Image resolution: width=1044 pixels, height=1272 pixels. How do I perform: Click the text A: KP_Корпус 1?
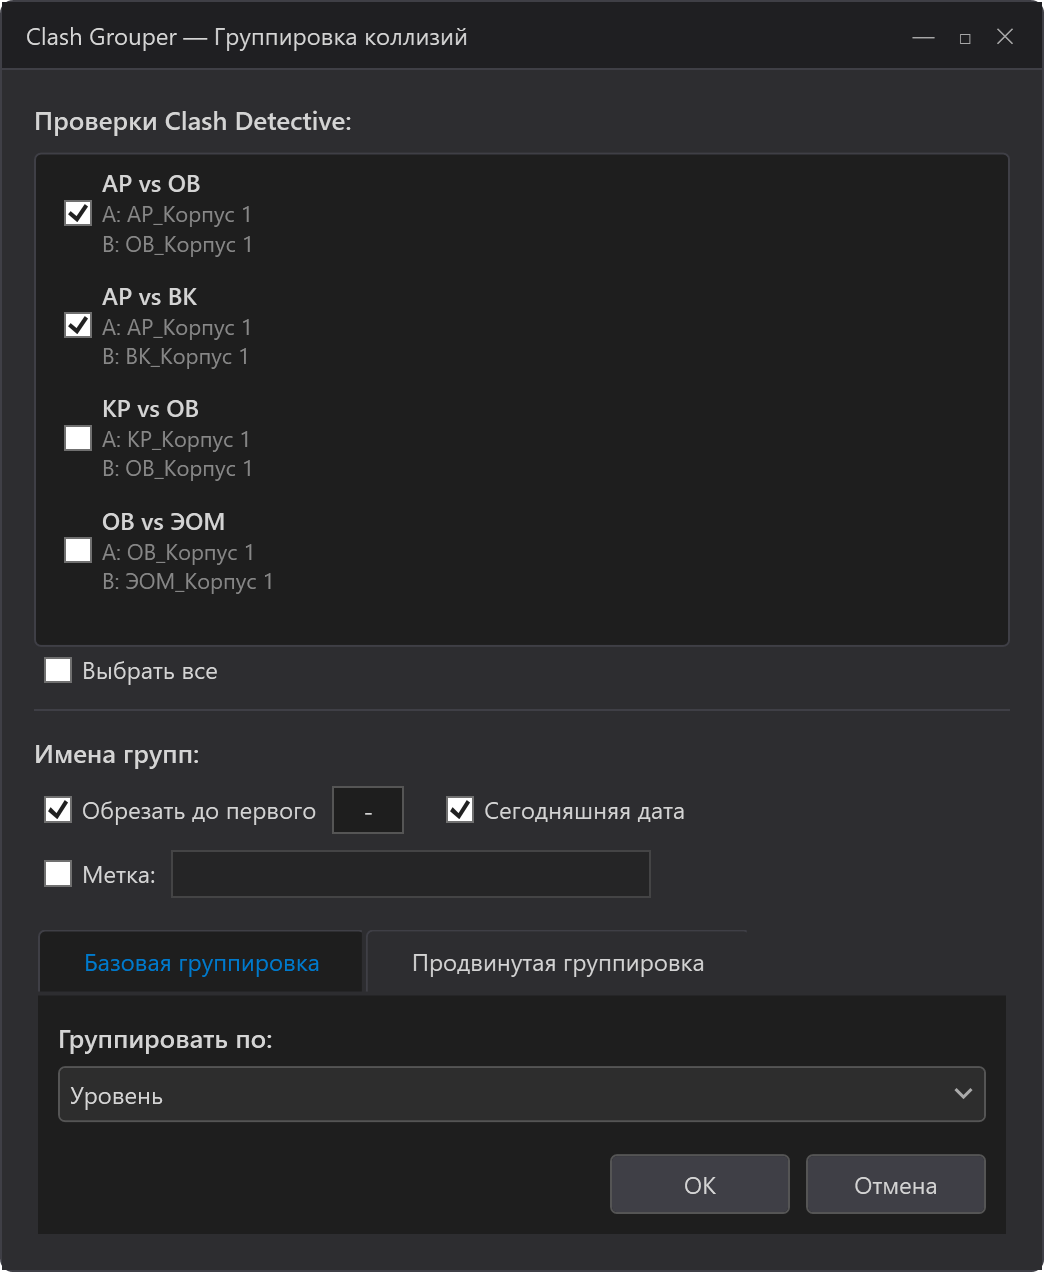click(176, 440)
